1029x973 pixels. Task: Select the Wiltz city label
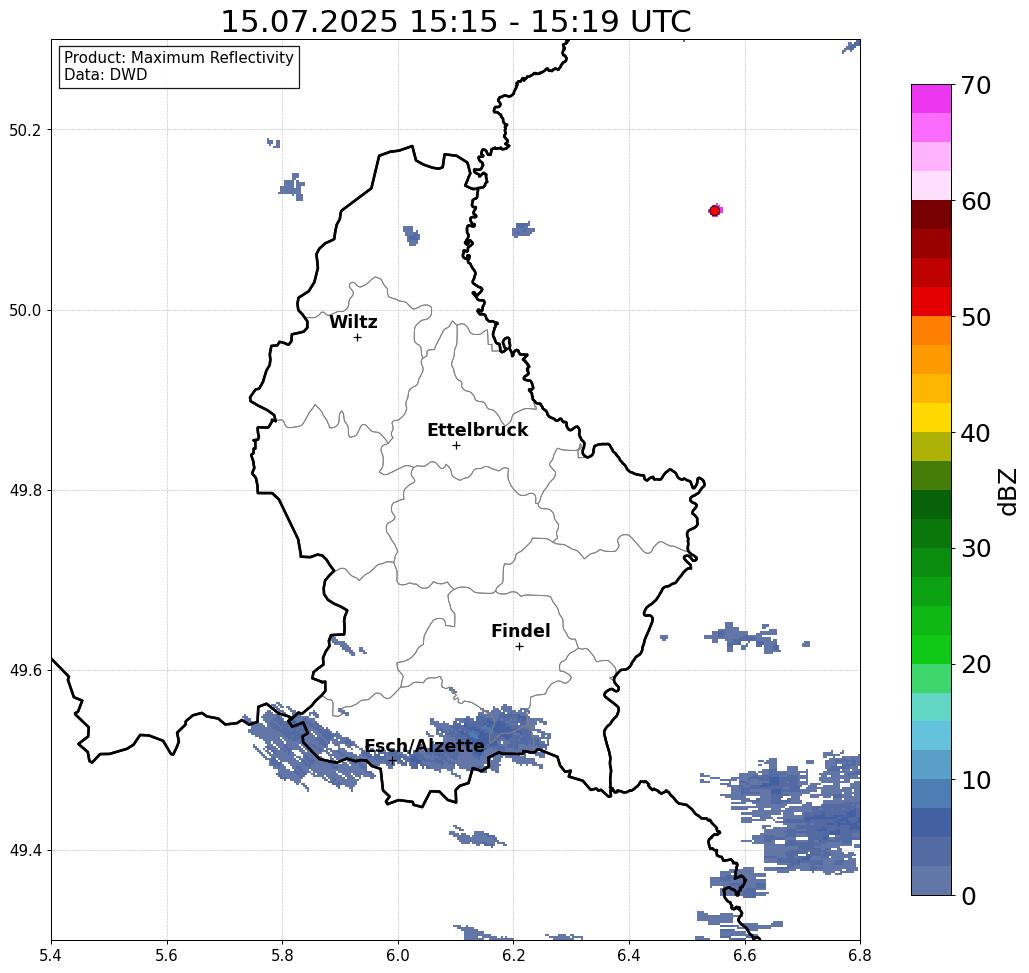coord(353,322)
